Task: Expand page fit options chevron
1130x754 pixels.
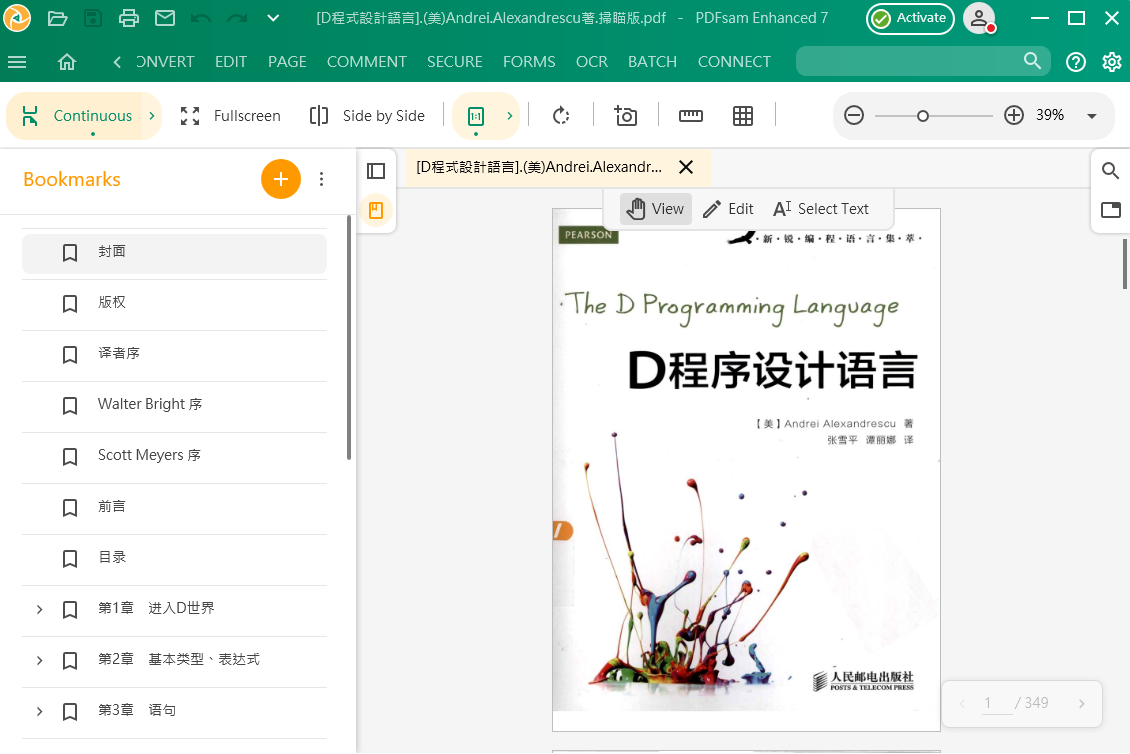Action: (510, 115)
